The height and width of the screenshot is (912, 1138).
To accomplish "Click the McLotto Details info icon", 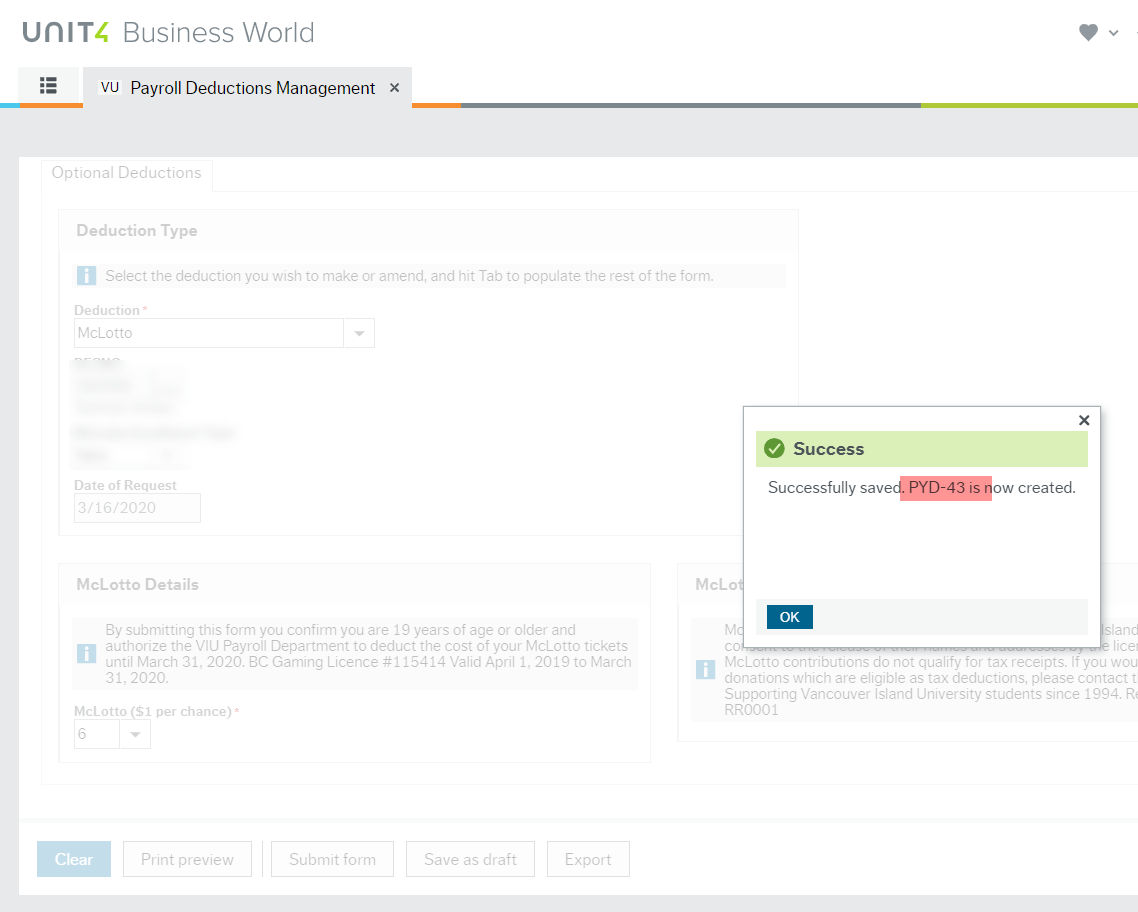I will [87, 654].
